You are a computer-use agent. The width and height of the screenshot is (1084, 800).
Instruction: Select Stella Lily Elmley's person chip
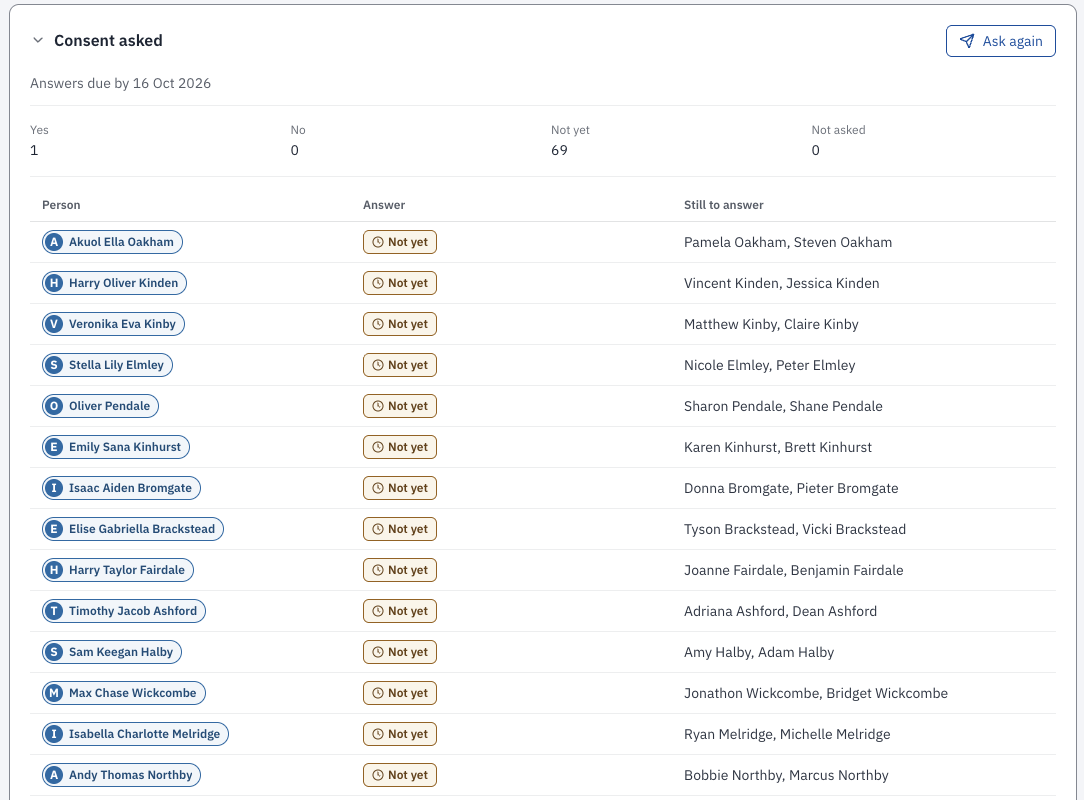107,365
